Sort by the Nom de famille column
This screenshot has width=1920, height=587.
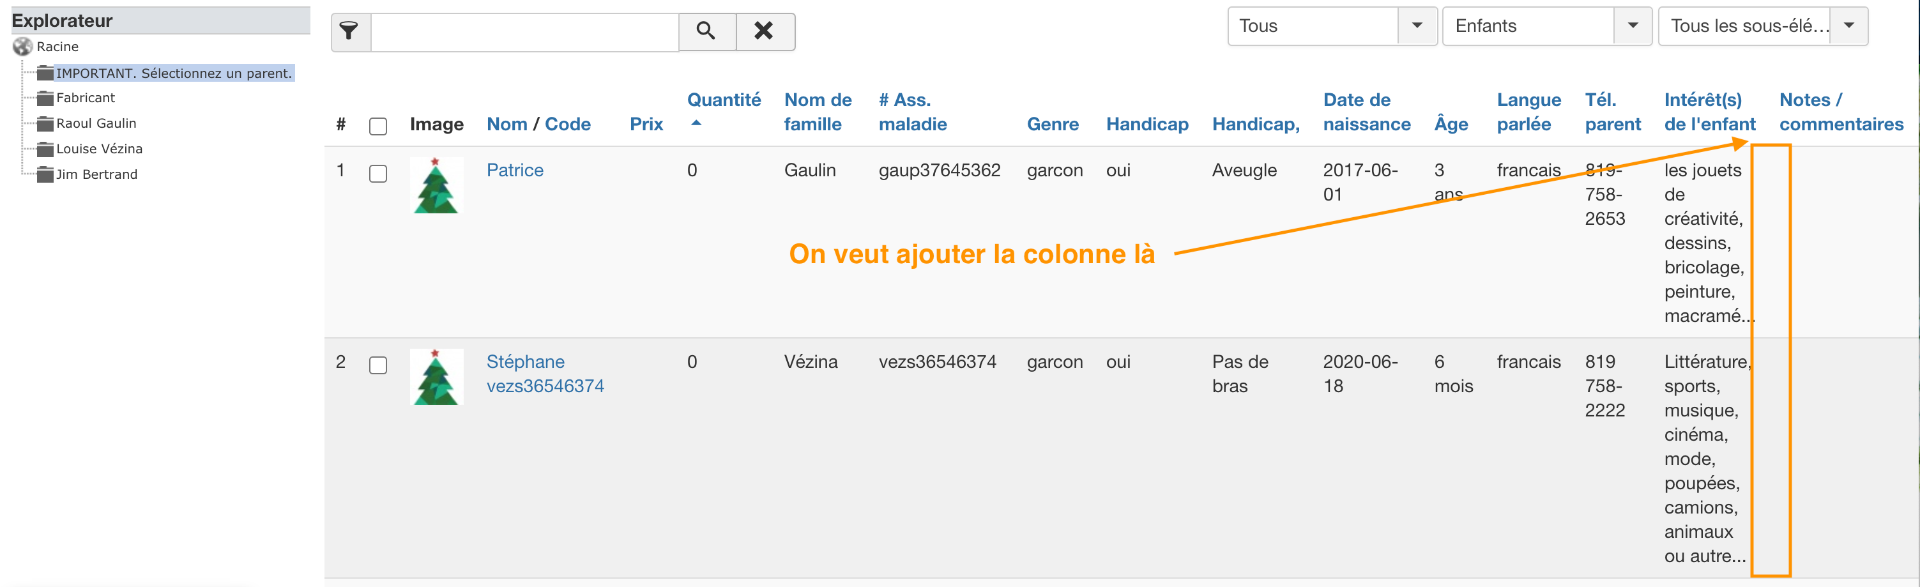coord(817,112)
